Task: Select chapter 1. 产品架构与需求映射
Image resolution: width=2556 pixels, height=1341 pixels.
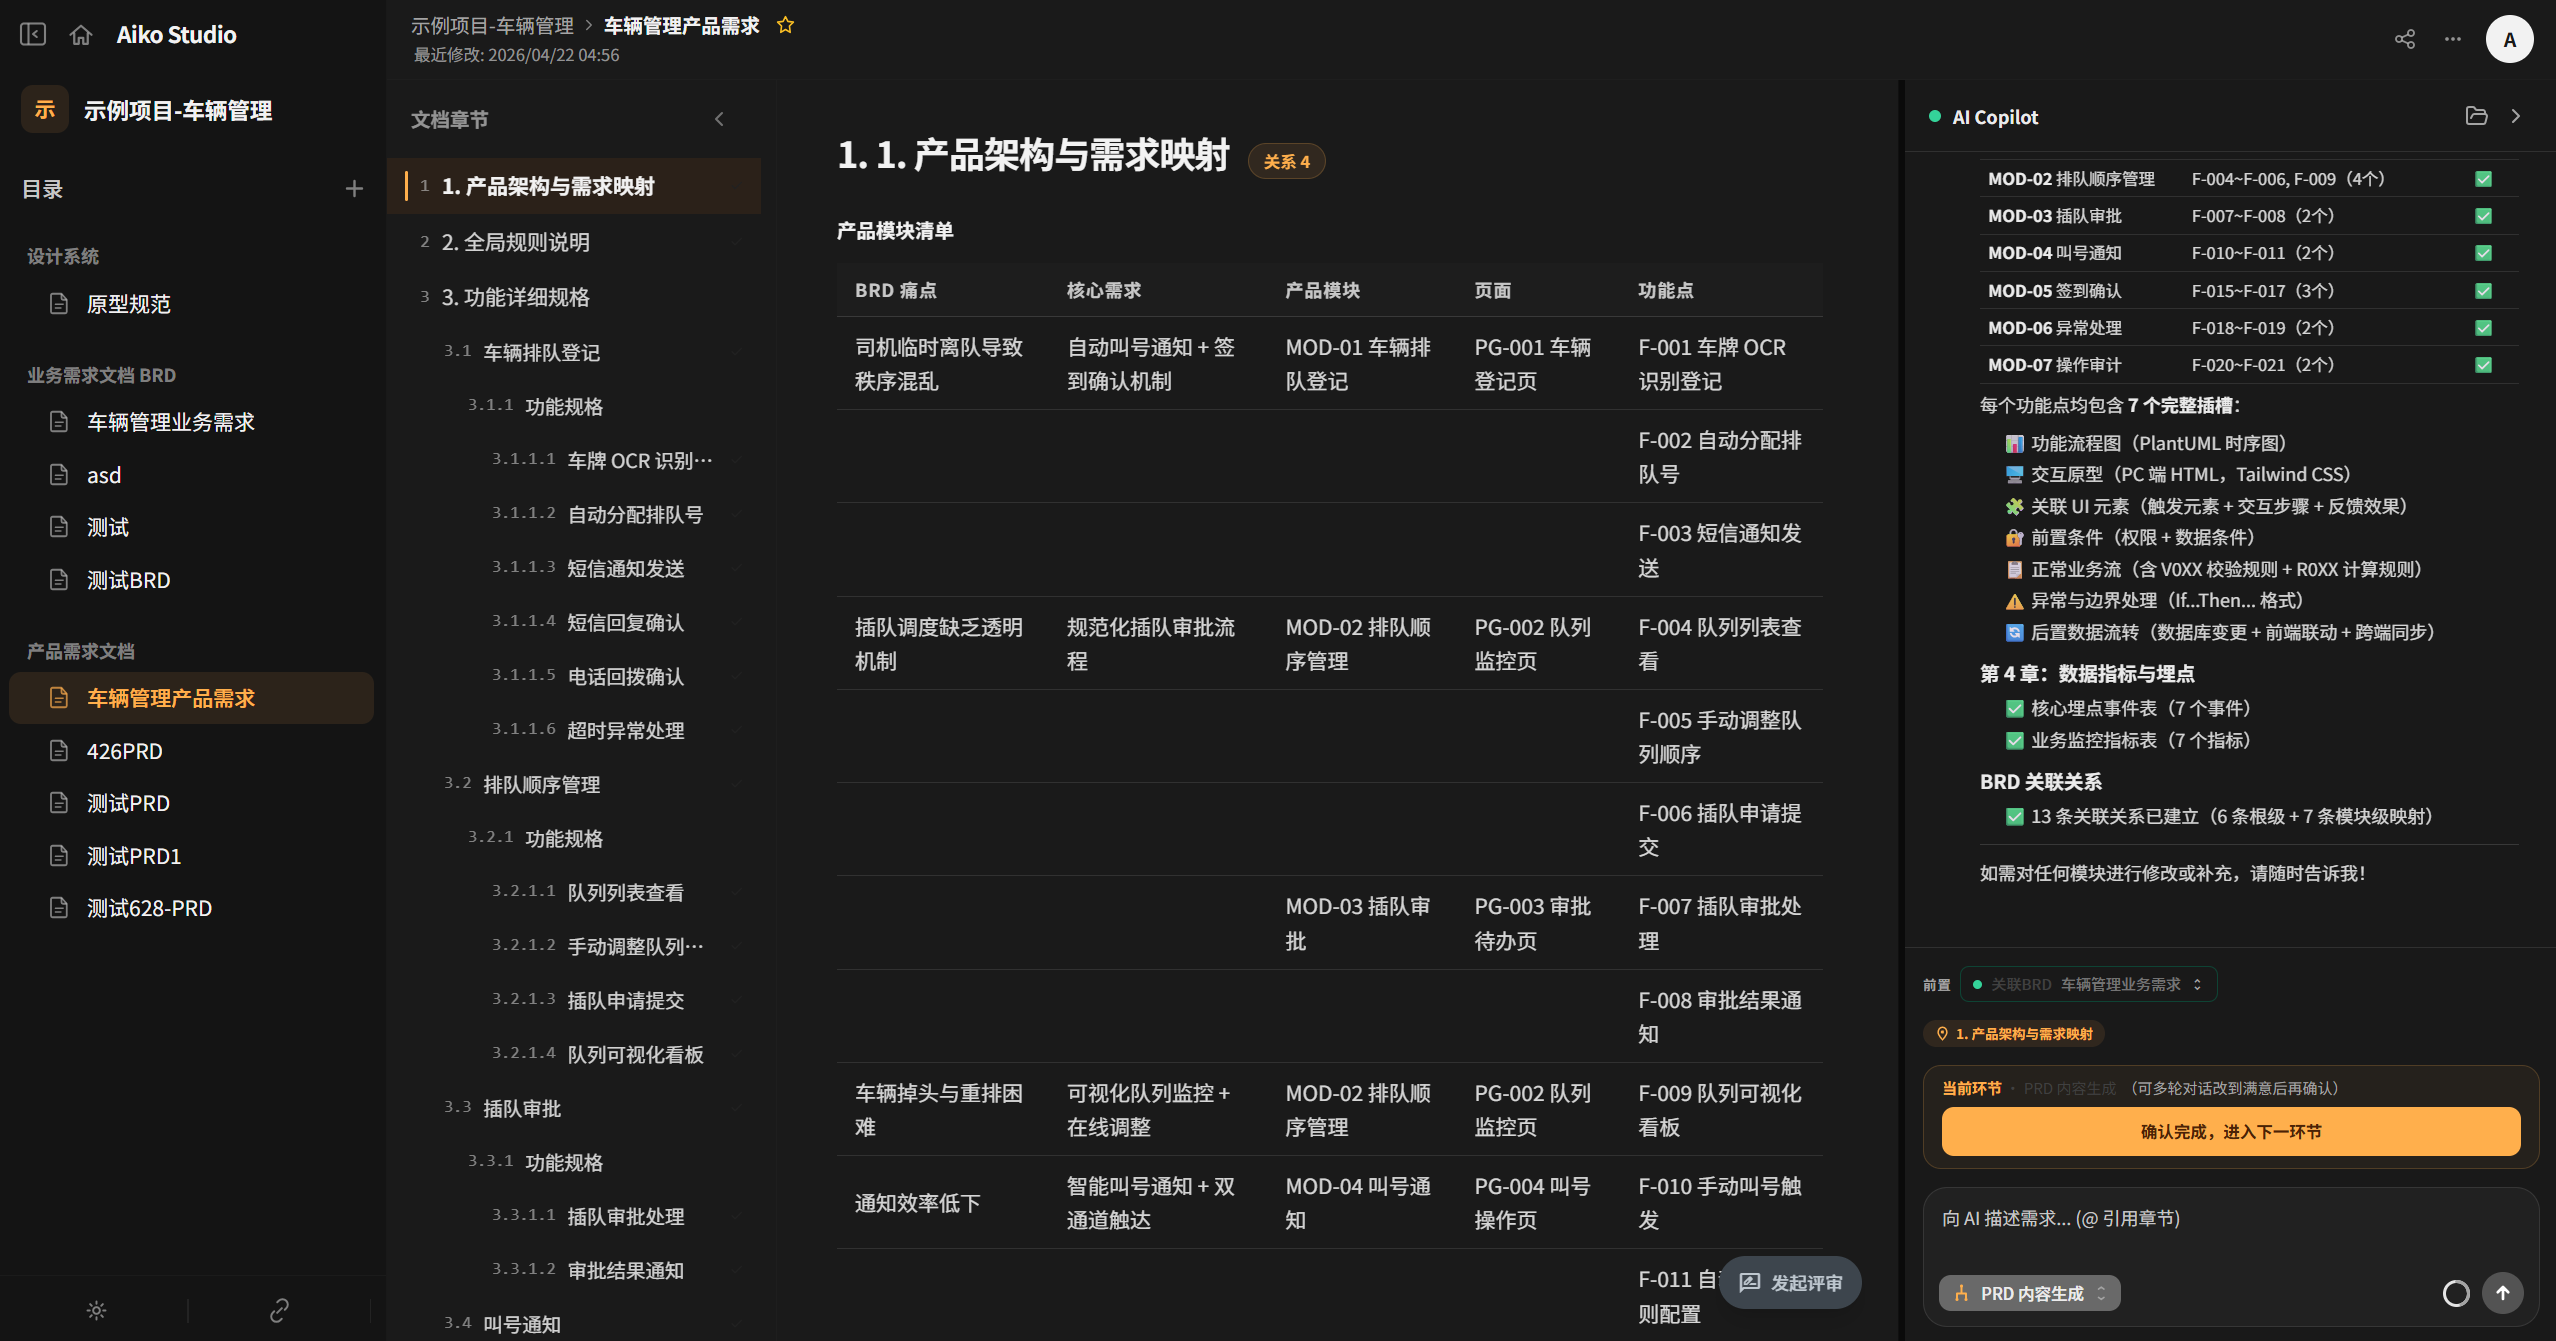Action: 574,186
